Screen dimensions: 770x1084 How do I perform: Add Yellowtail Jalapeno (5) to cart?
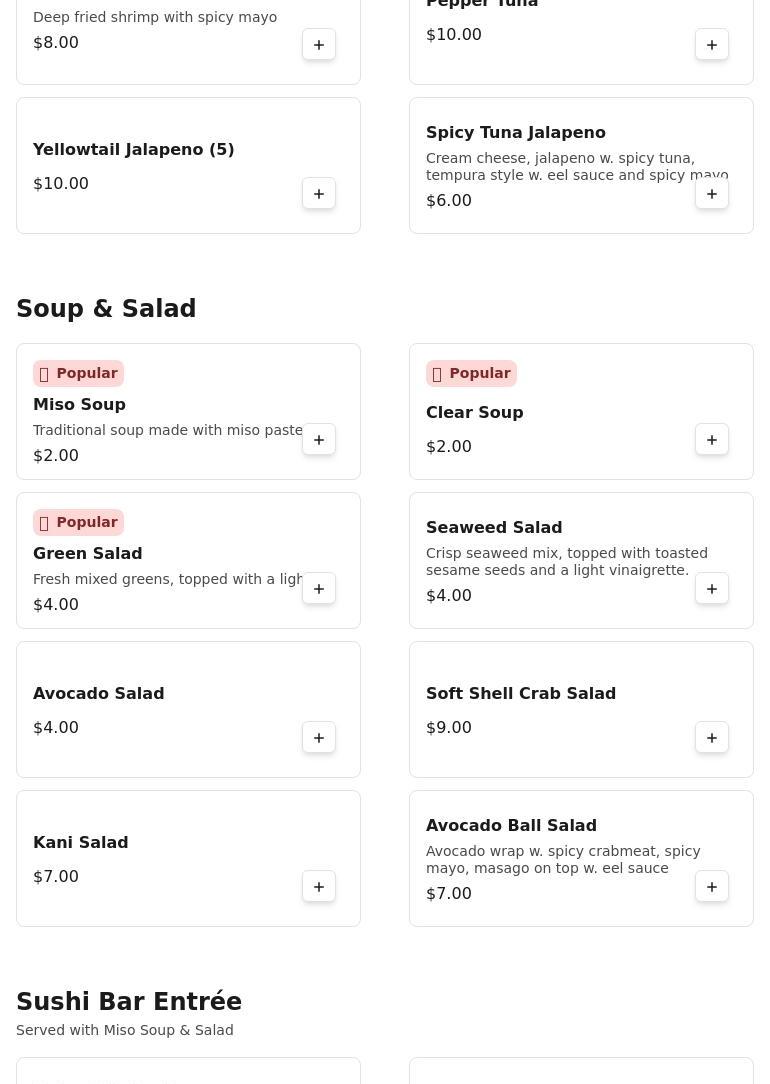pyautogui.click(x=319, y=194)
